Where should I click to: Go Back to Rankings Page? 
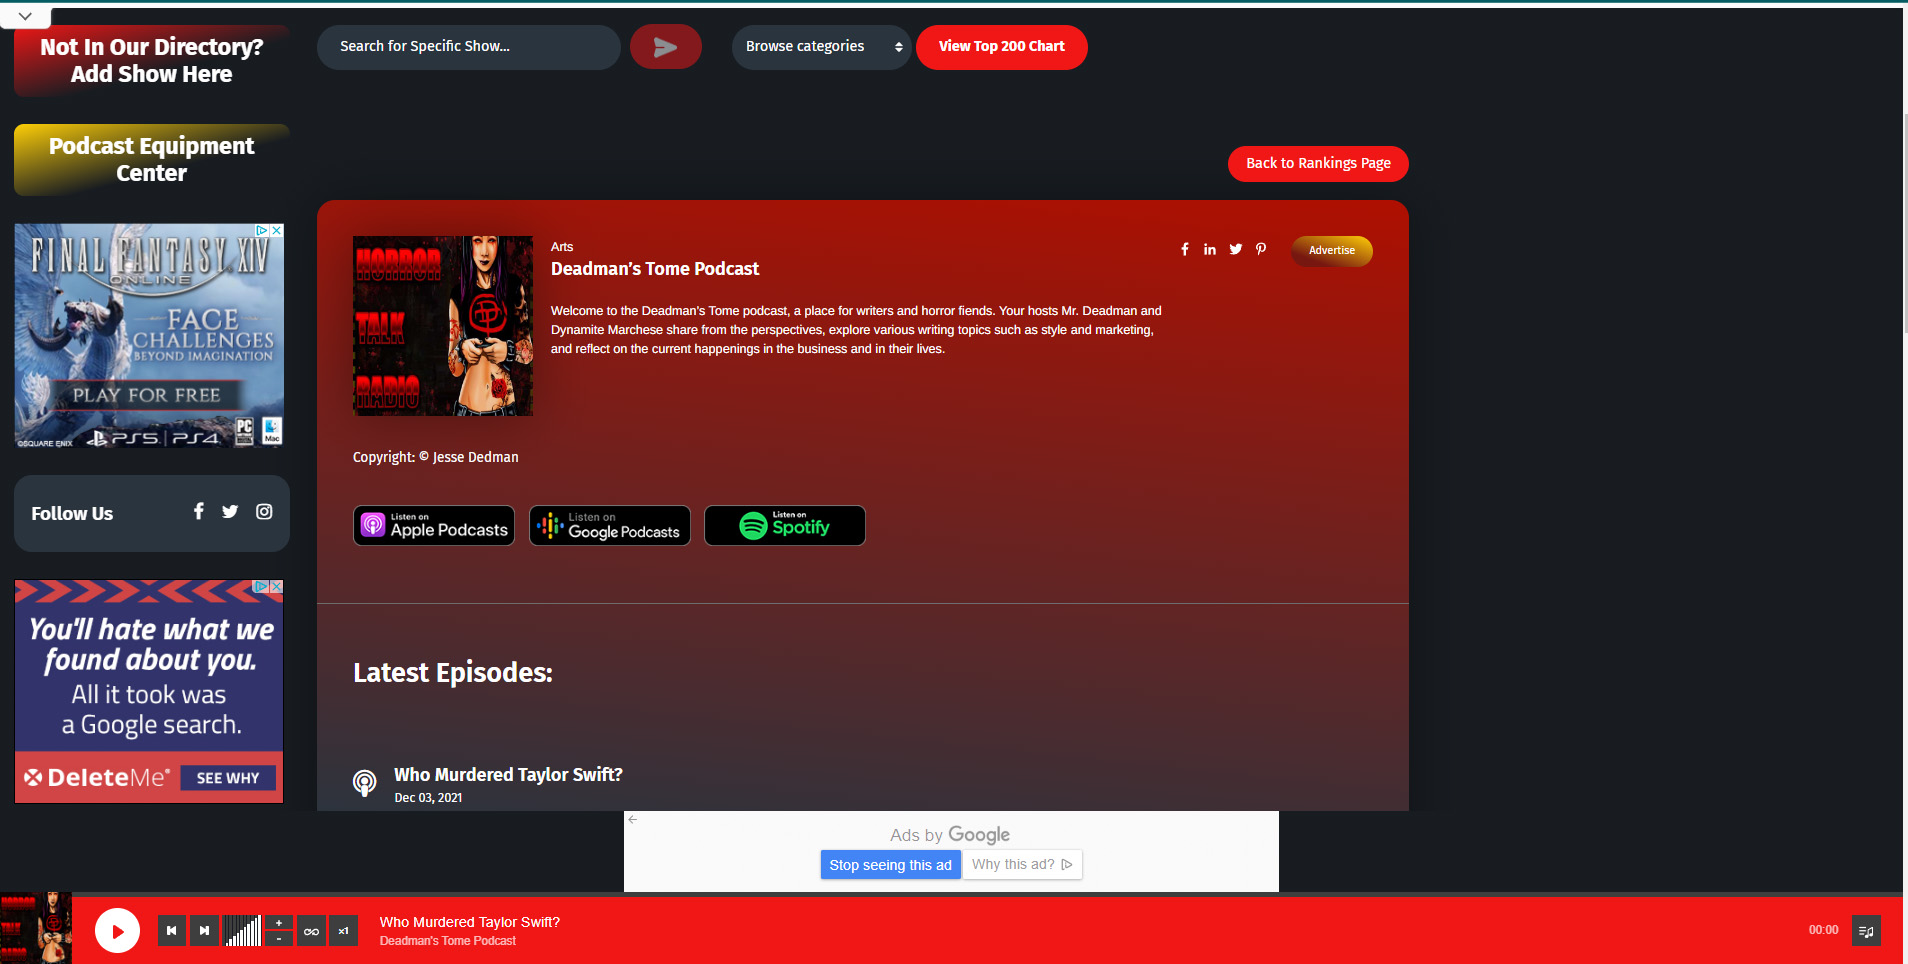(x=1317, y=164)
